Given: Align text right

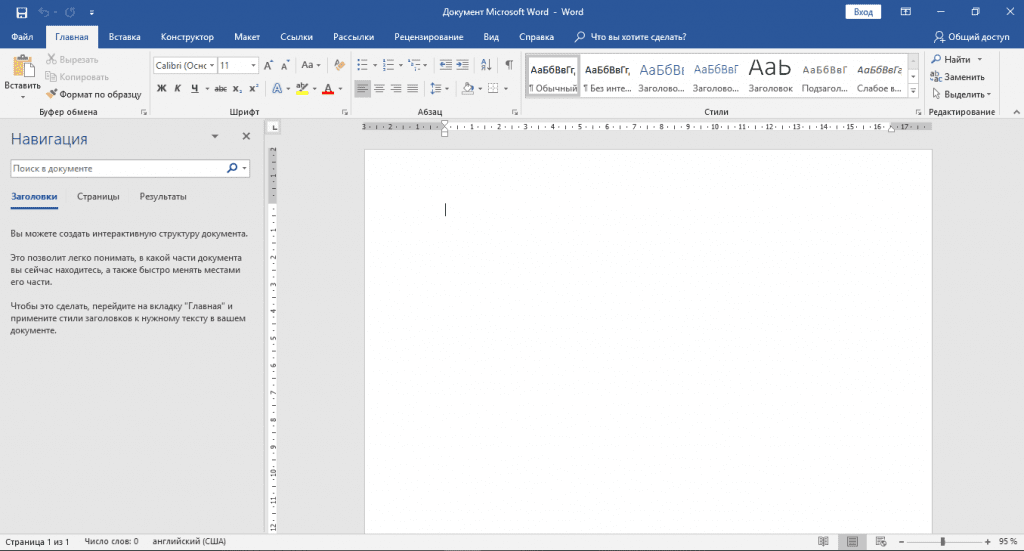Looking at the screenshot, I should click(396, 88).
